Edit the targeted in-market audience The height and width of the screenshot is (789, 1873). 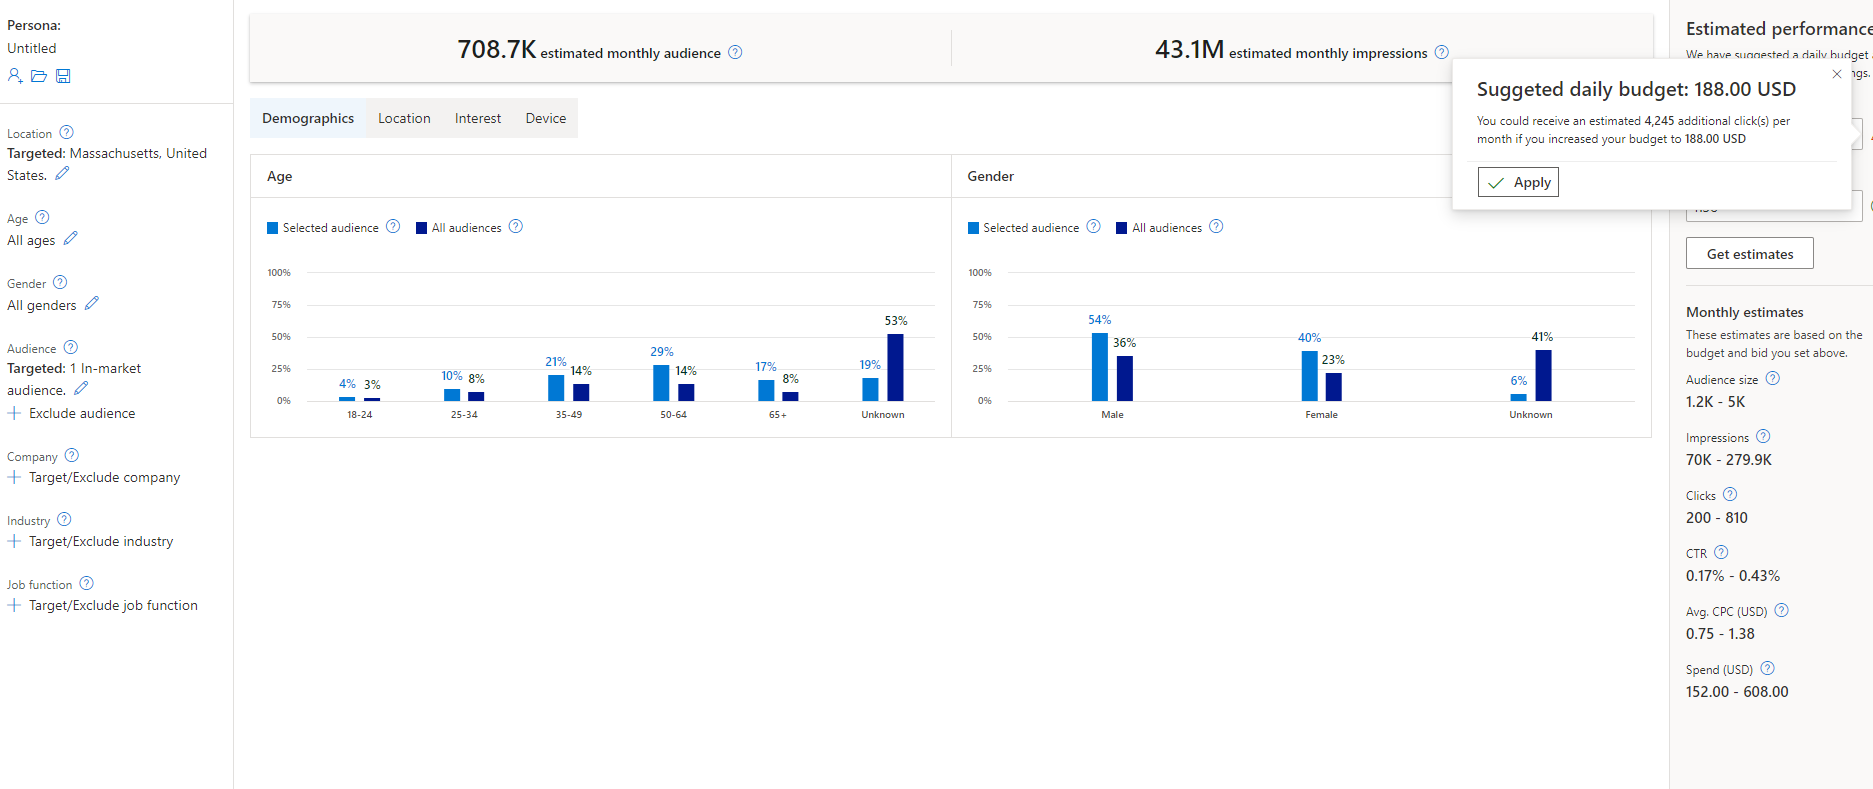[81, 389]
